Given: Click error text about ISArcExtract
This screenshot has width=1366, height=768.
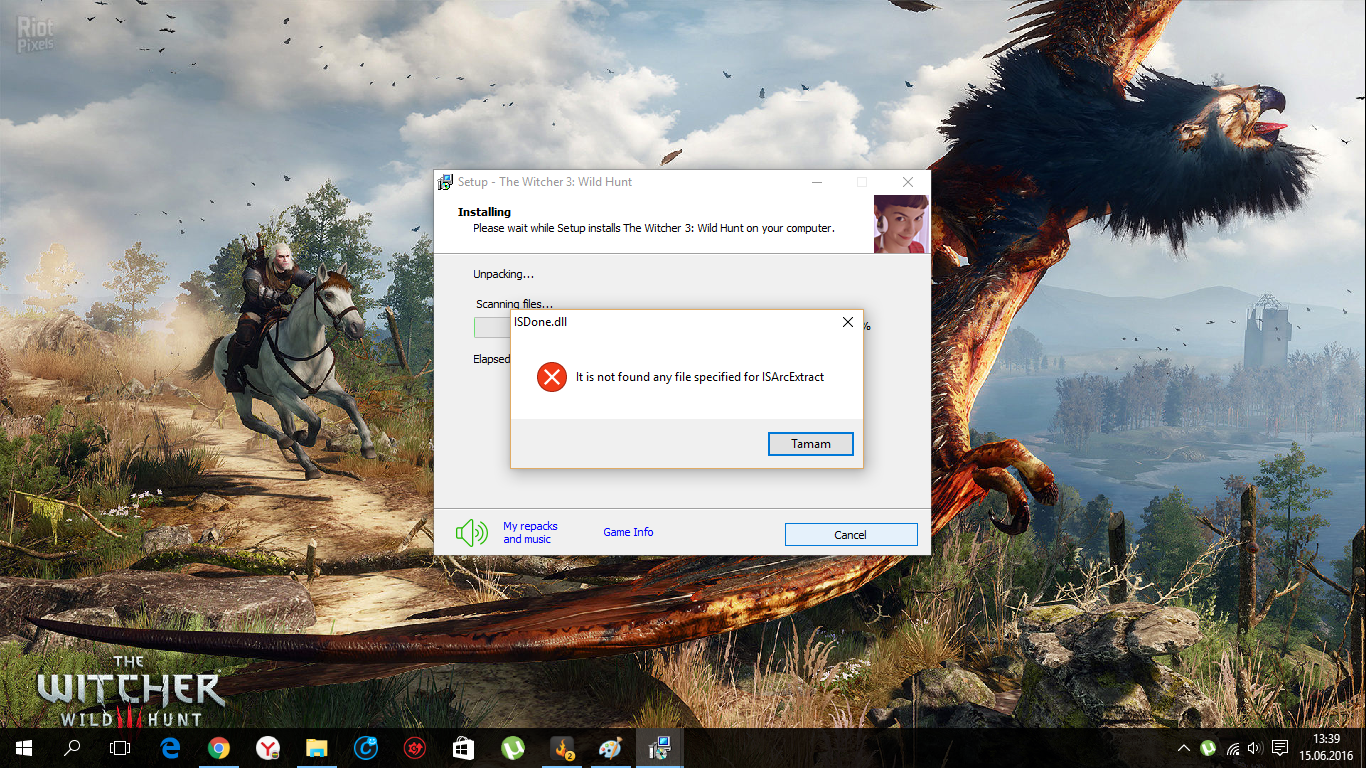Looking at the screenshot, I should click(x=700, y=377).
